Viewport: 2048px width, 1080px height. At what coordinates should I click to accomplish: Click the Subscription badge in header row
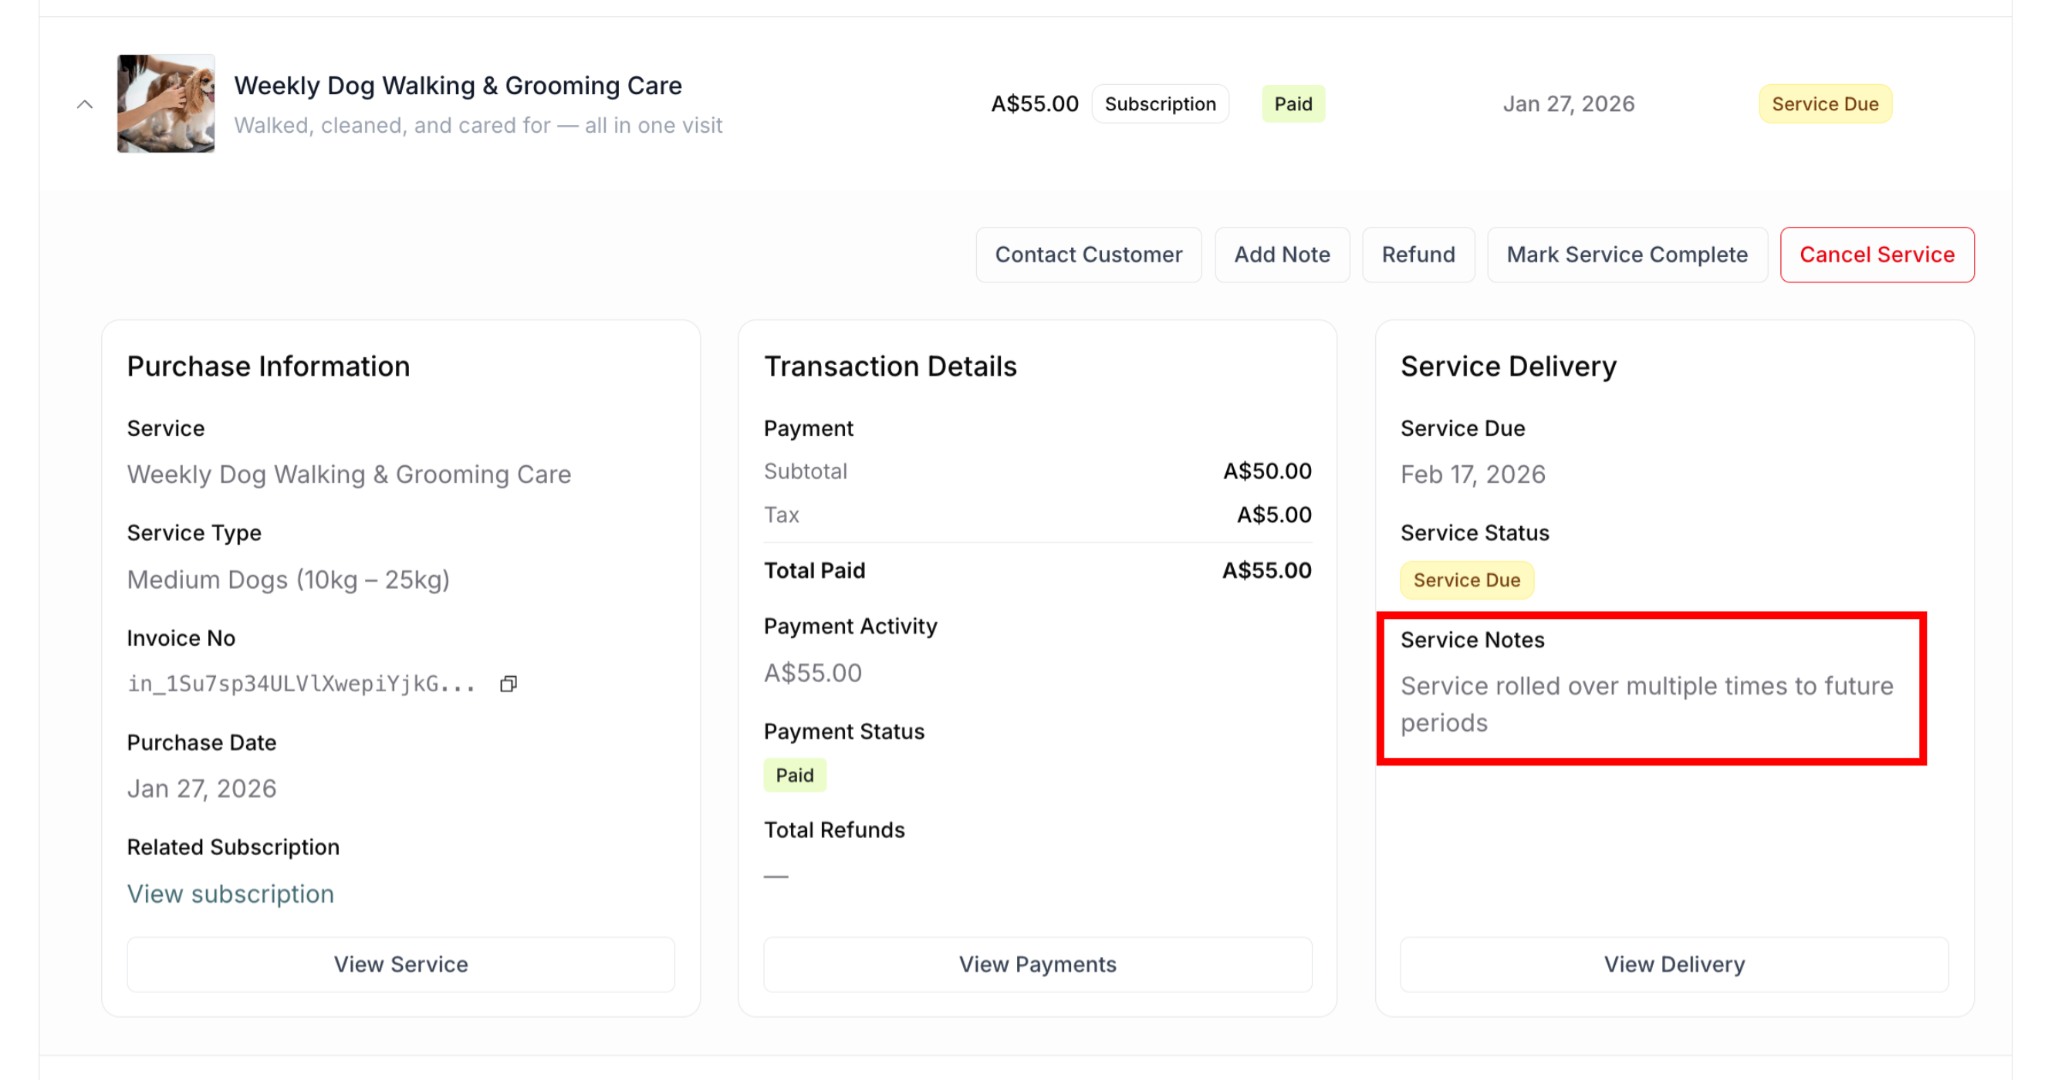pos(1160,104)
